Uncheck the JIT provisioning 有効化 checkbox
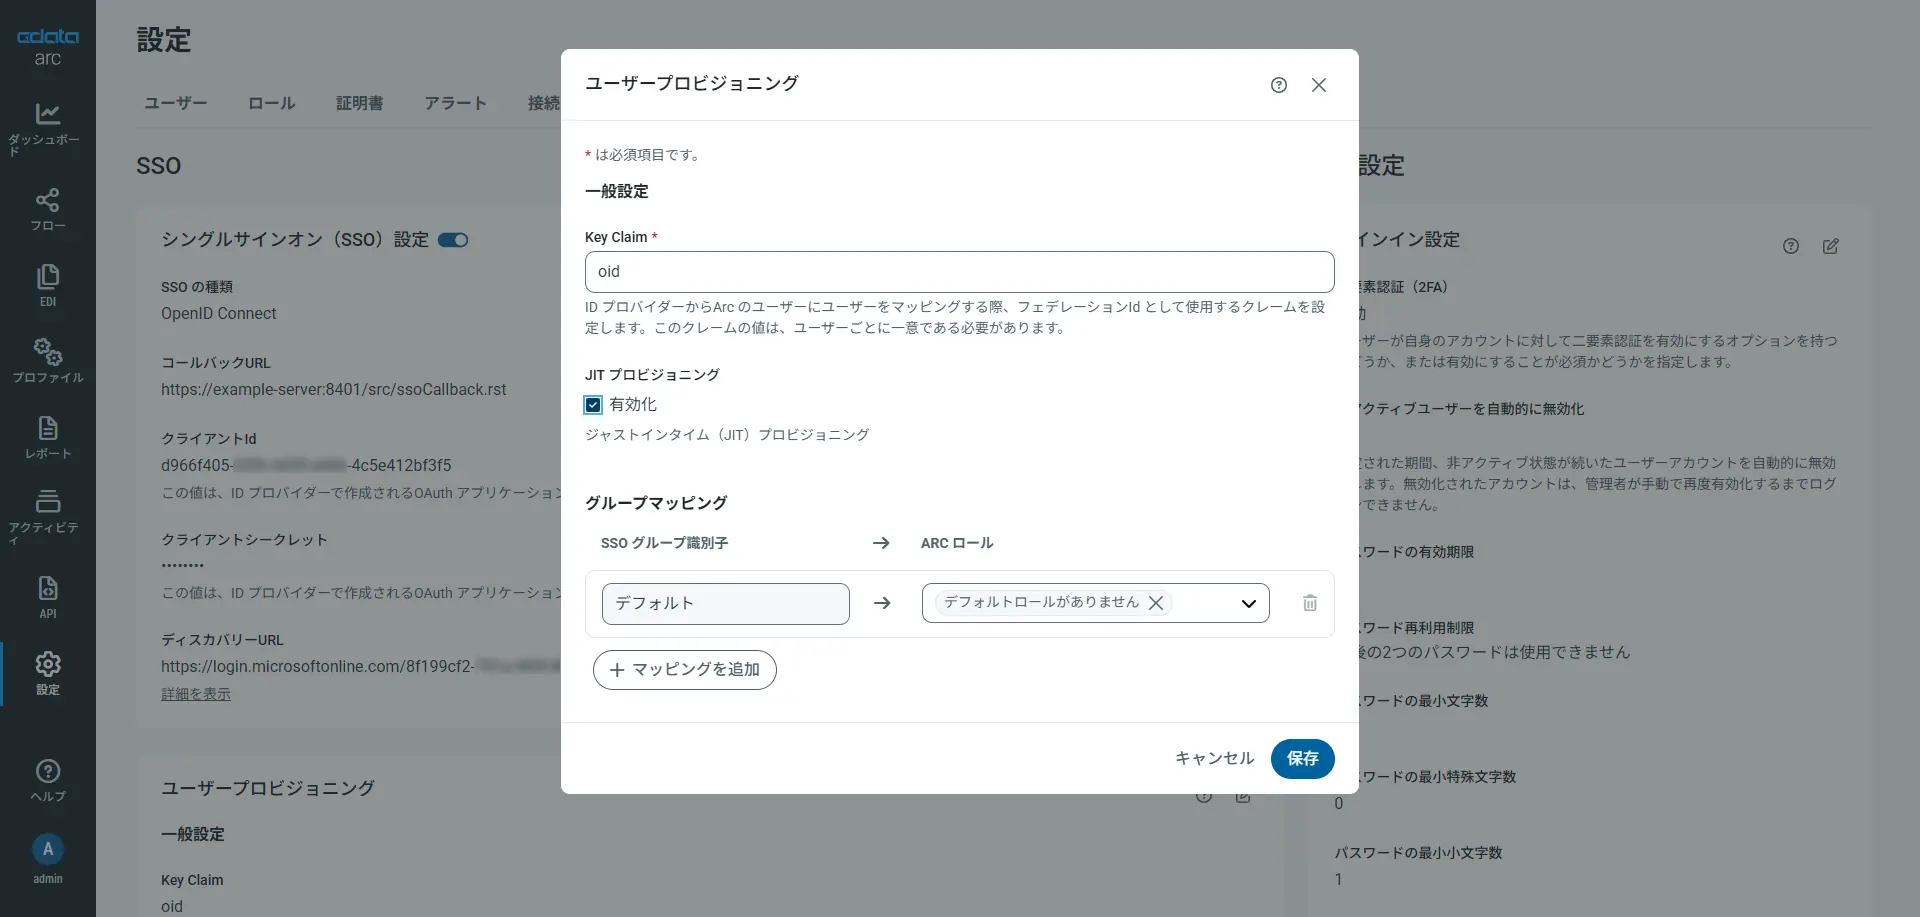The height and width of the screenshot is (917, 1920). (x=593, y=405)
